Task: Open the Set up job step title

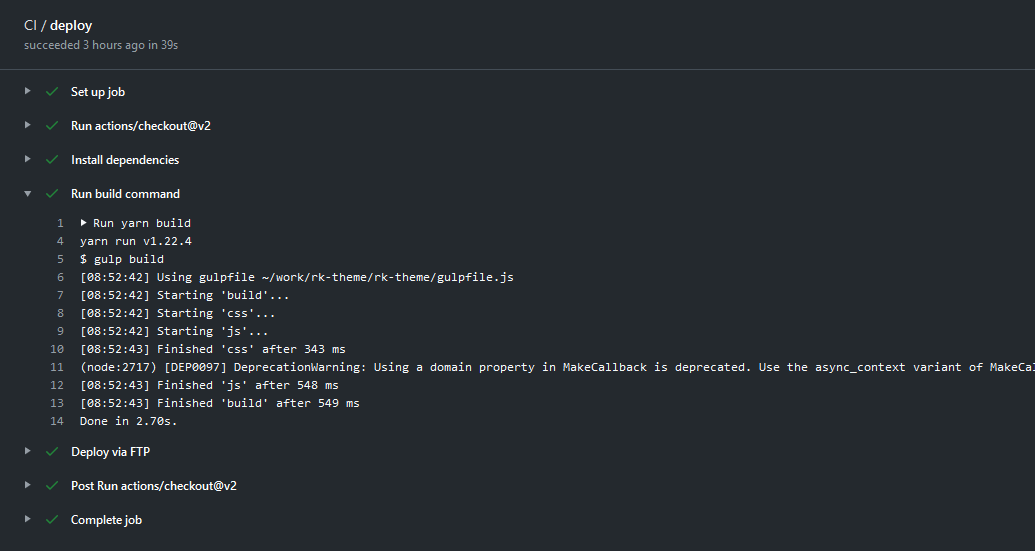Action: pos(98,92)
